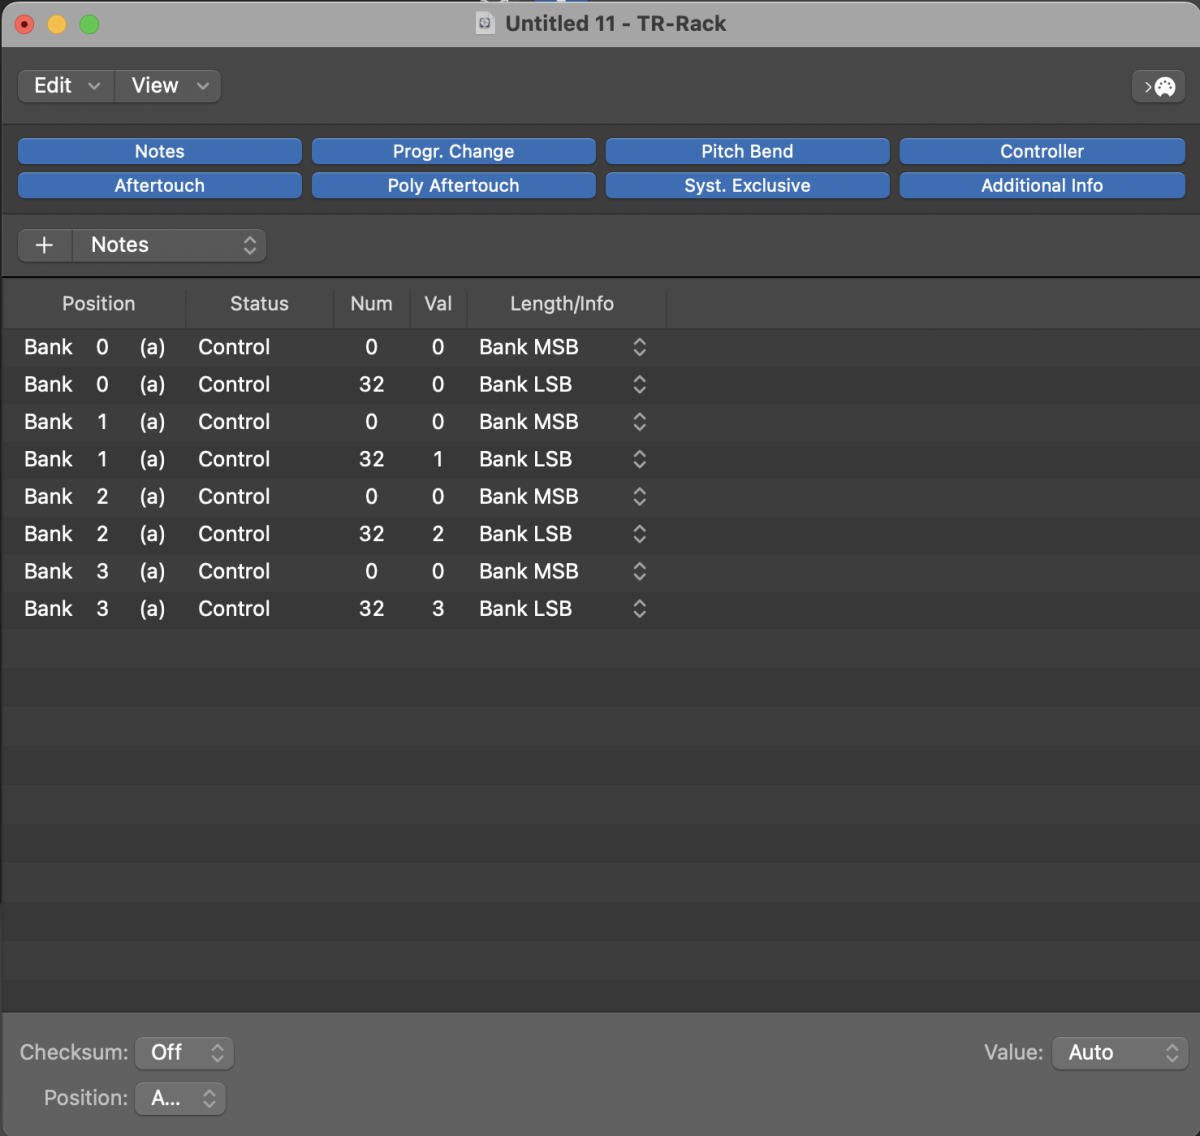The height and width of the screenshot is (1136, 1200).
Task: Select Bank 3 position in last row
Action: click(95, 608)
